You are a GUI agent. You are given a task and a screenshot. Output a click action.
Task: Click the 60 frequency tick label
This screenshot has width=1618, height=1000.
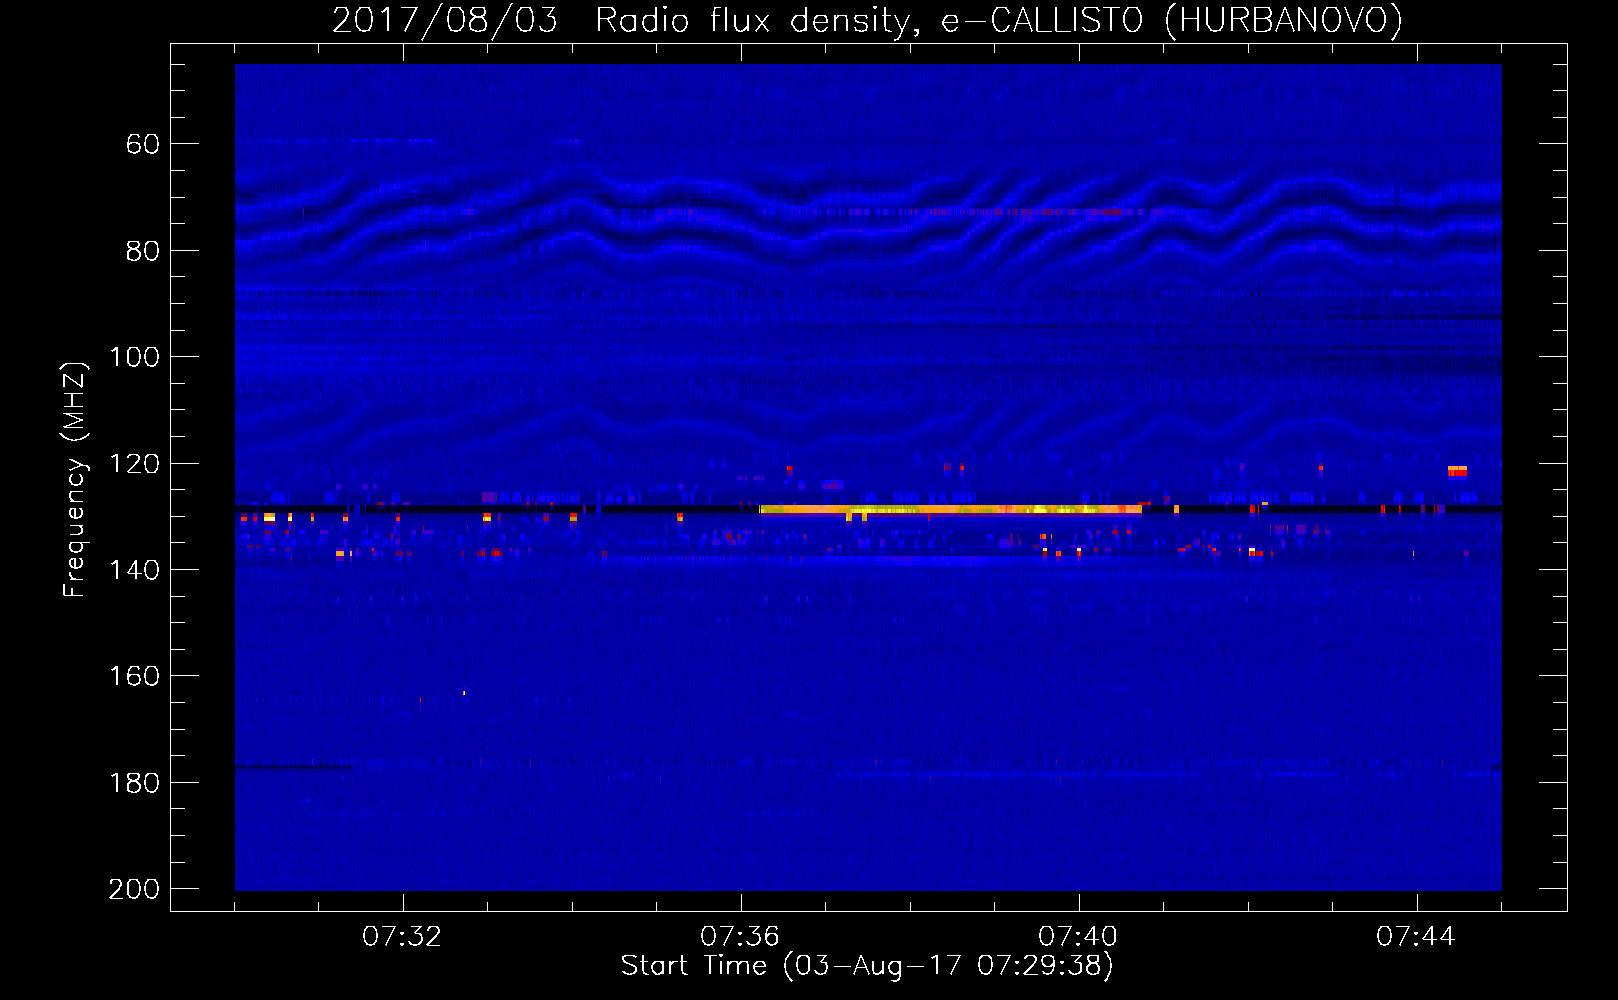click(143, 144)
